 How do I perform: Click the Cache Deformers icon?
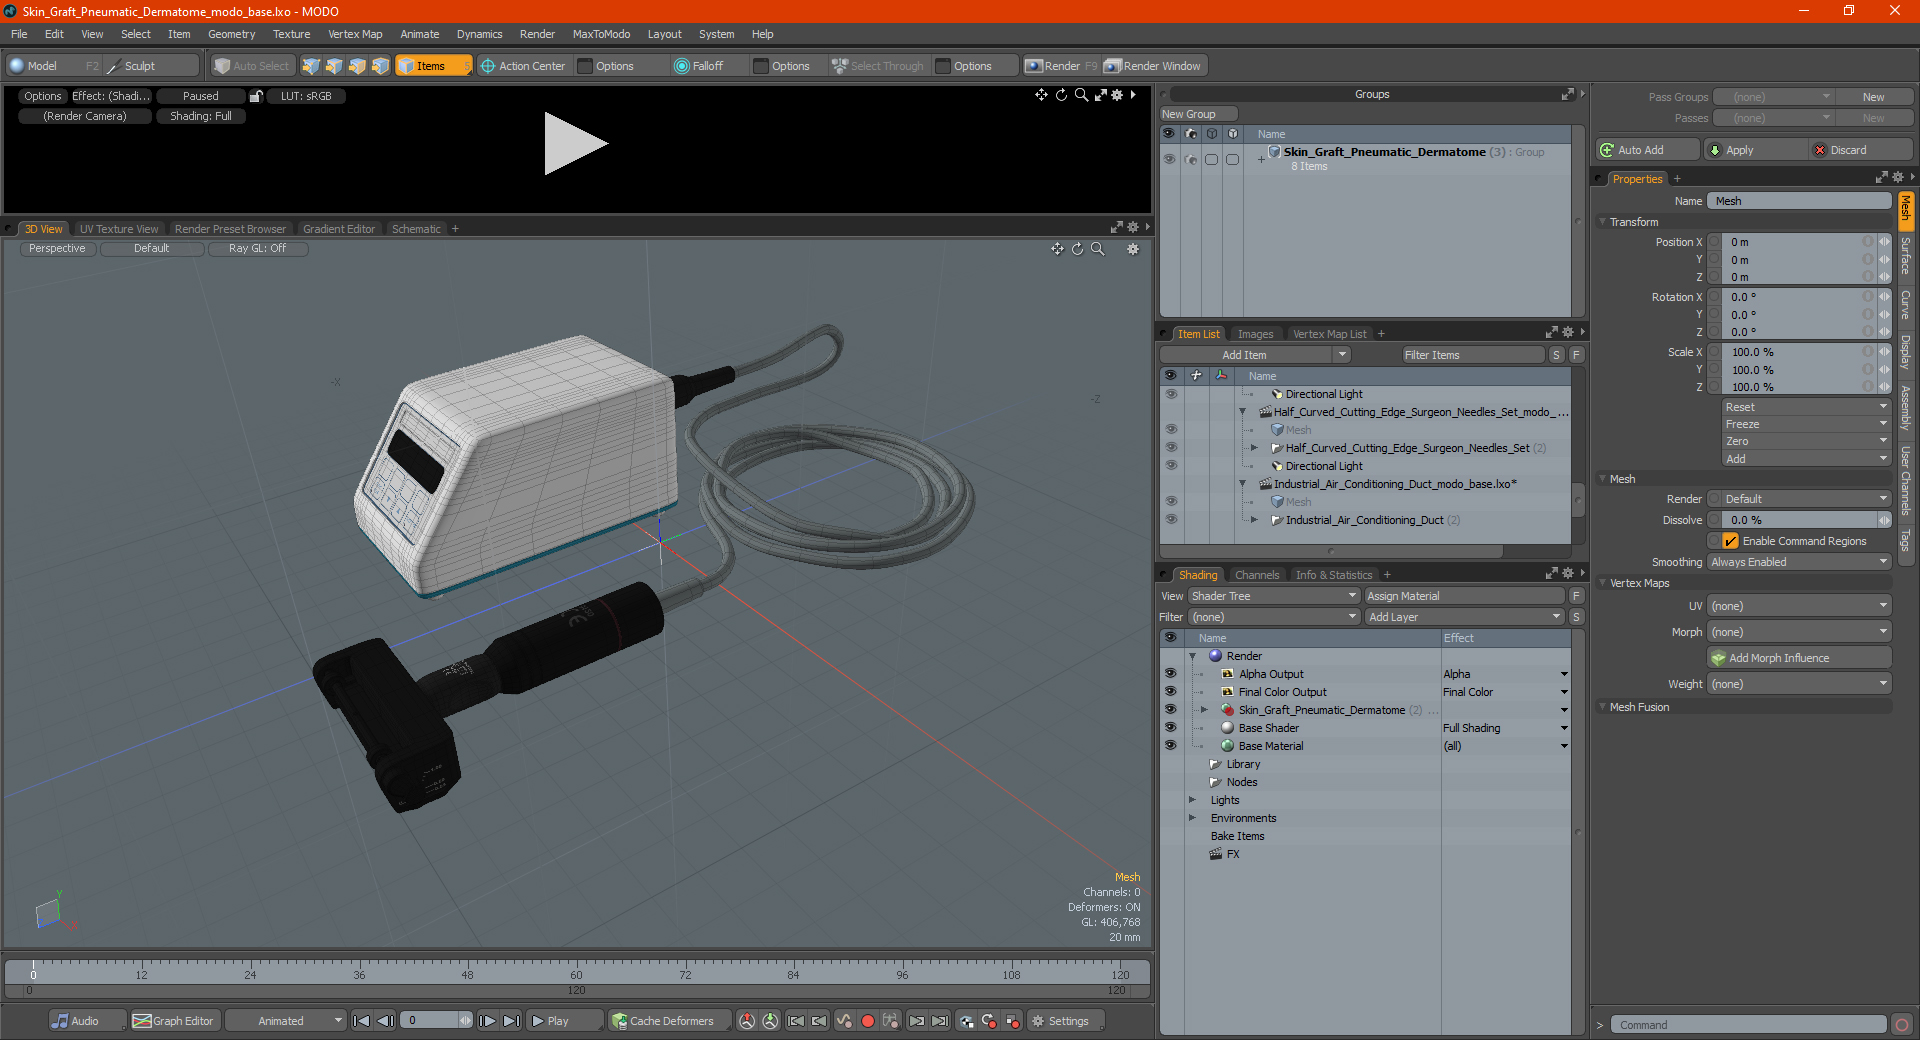point(620,1021)
